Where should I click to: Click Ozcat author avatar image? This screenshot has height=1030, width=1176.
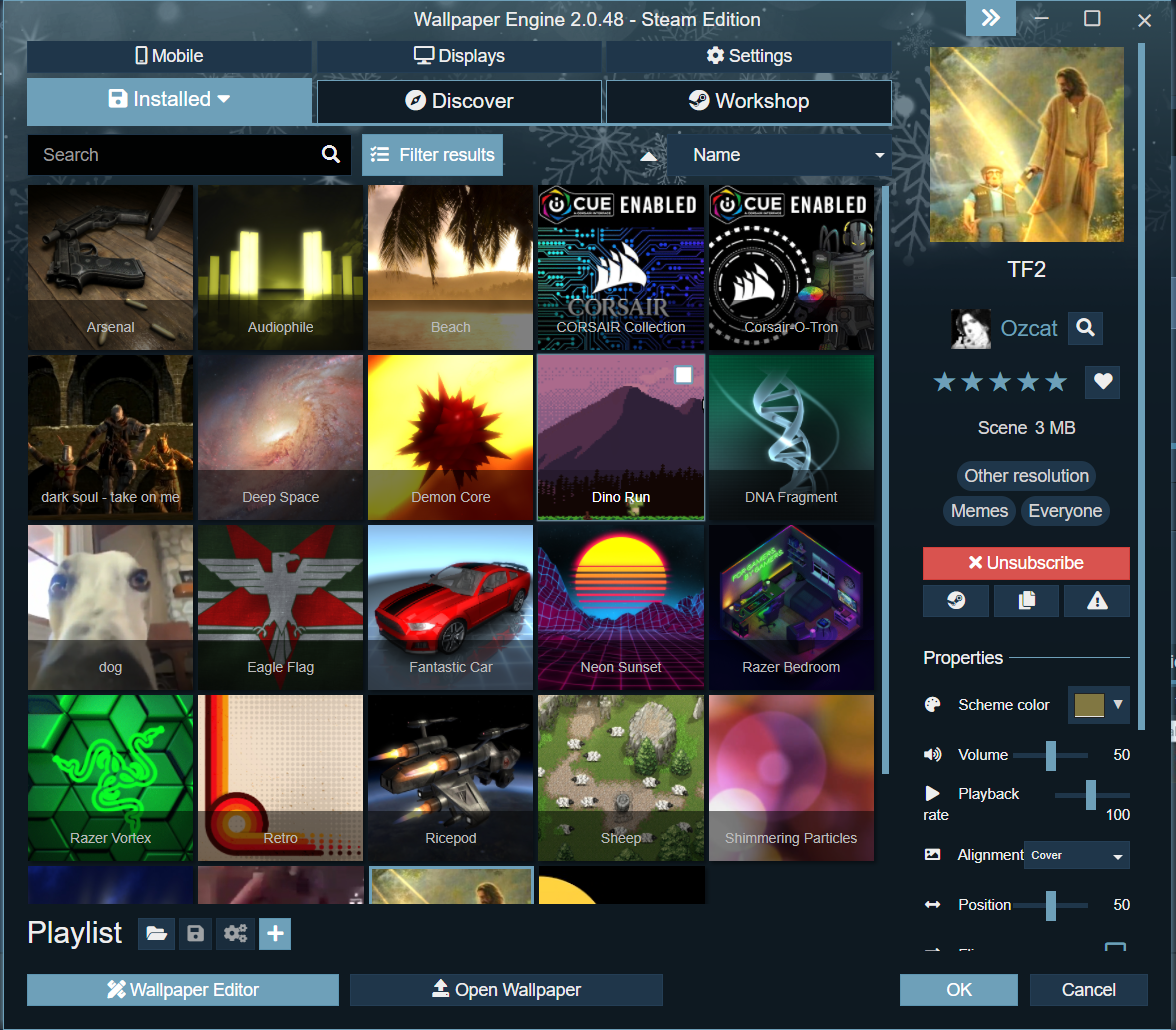click(970, 329)
